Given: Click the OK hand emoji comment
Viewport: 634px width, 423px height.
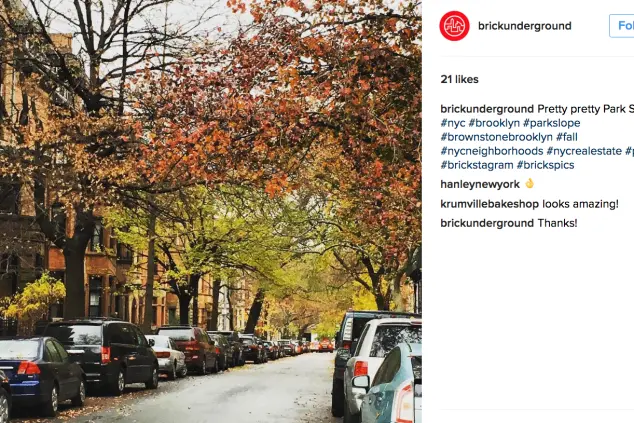Looking at the screenshot, I should click(529, 184).
